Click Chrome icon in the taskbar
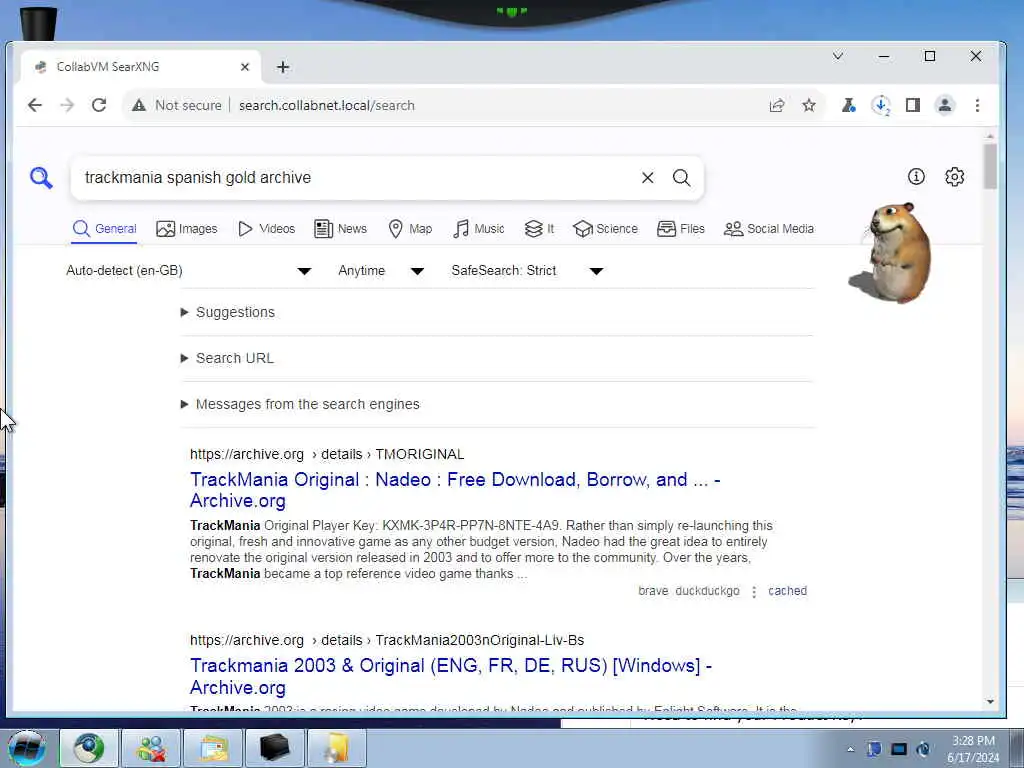The height and width of the screenshot is (768, 1024). pos(88,748)
